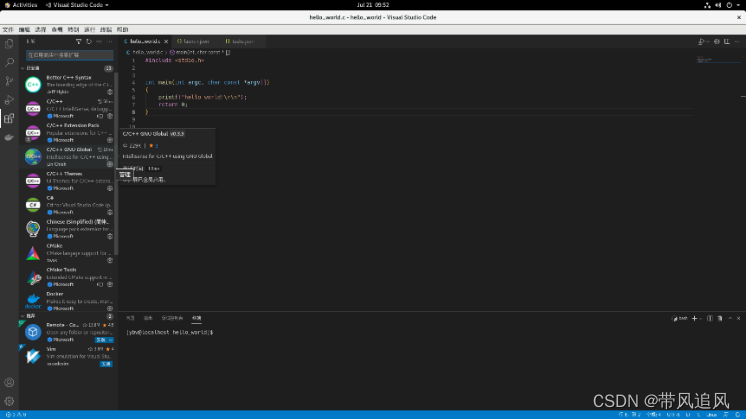Select the Terminal tab in bottom panel
746x420 pixels.
(x=196, y=318)
